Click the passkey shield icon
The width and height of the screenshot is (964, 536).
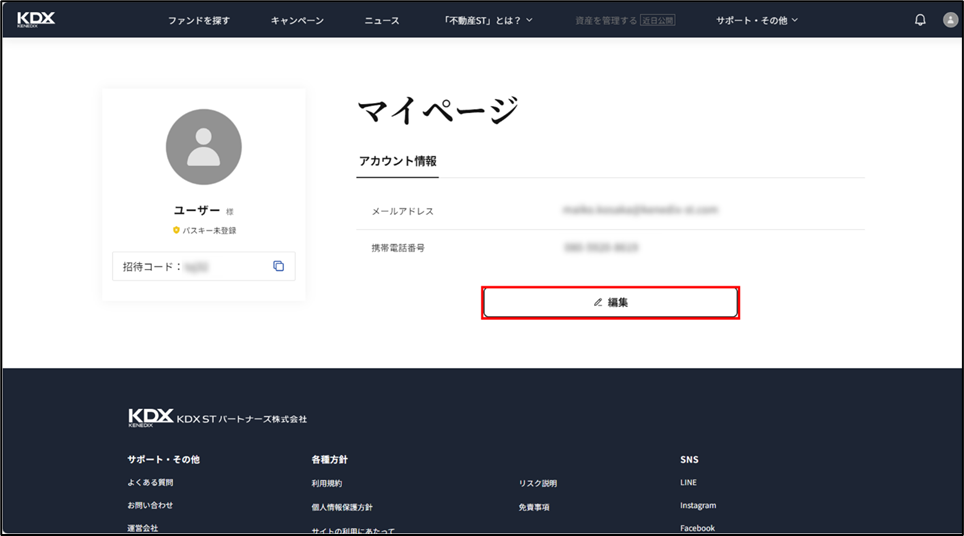pos(176,230)
